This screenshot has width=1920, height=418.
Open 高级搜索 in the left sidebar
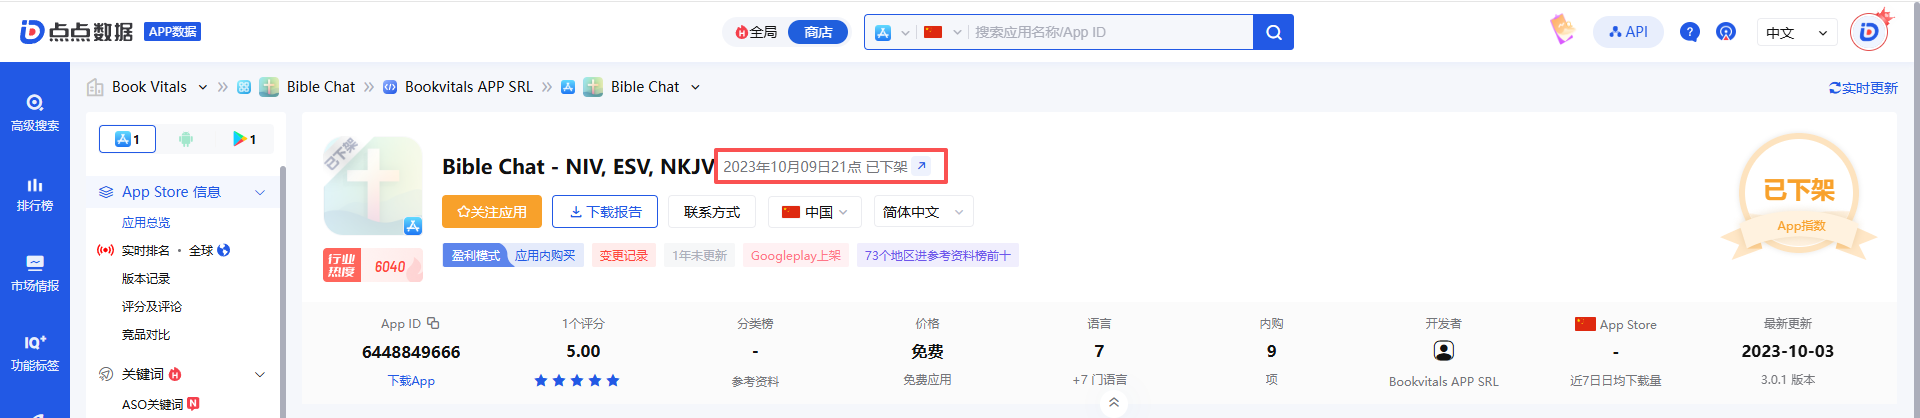[35, 112]
